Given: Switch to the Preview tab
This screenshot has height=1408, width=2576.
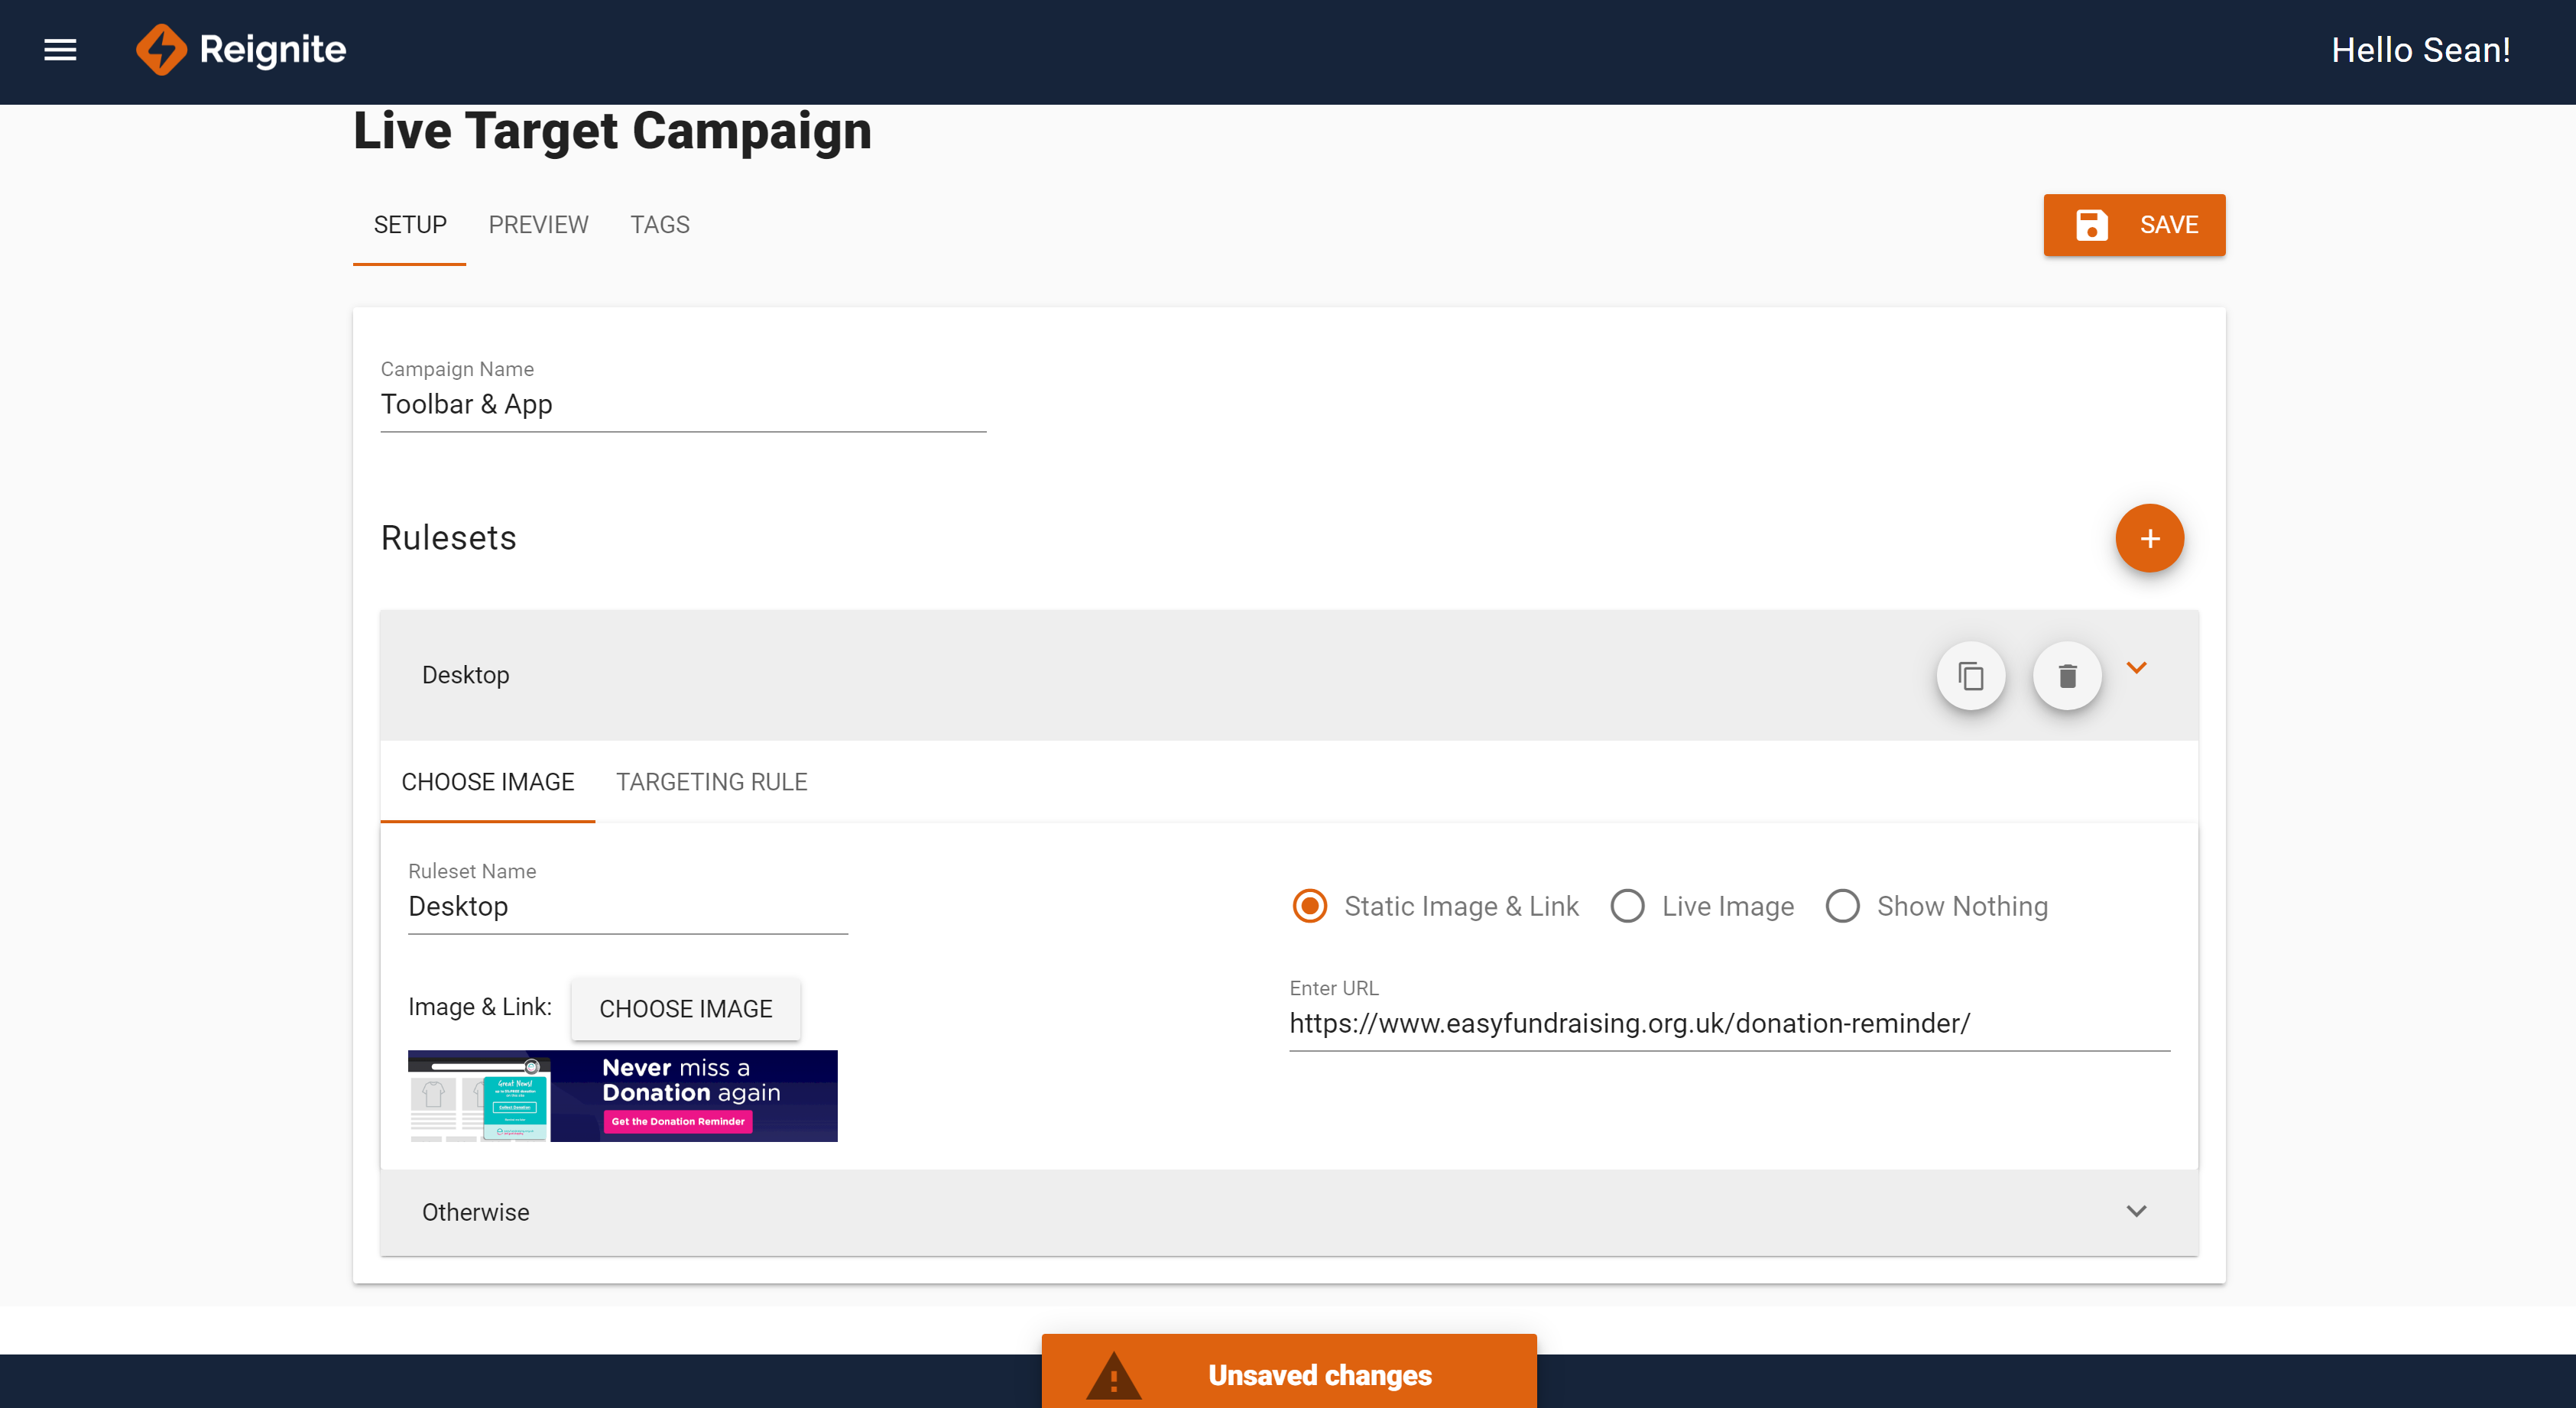Looking at the screenshot, I should [x=538, y=225].
